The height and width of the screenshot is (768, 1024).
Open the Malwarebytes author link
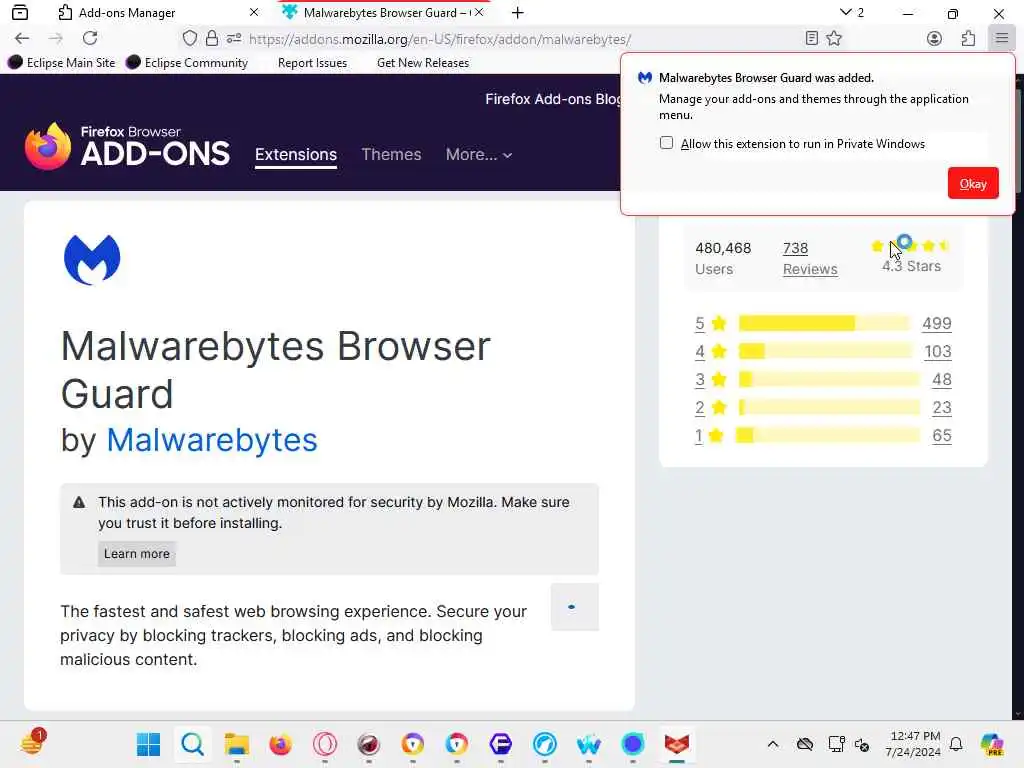coord(212,440)
